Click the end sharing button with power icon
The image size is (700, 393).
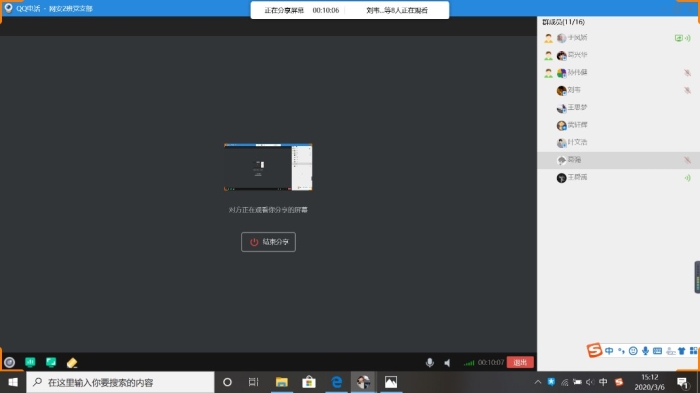click(268, 242)
